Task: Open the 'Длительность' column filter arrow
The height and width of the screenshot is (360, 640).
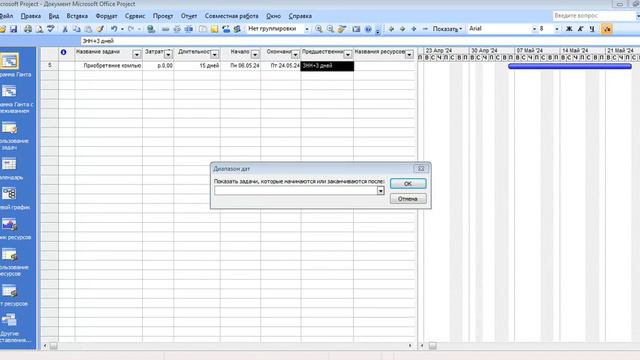Action: click(215, 54)
